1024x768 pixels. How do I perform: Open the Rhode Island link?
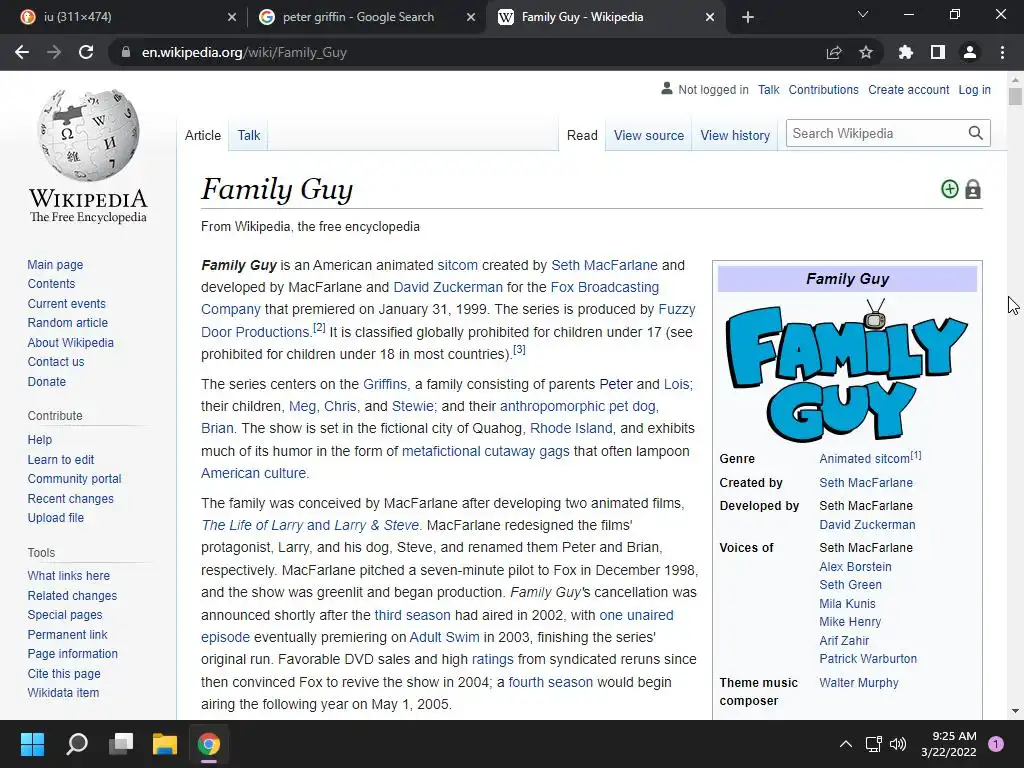[x=571, y=428]
